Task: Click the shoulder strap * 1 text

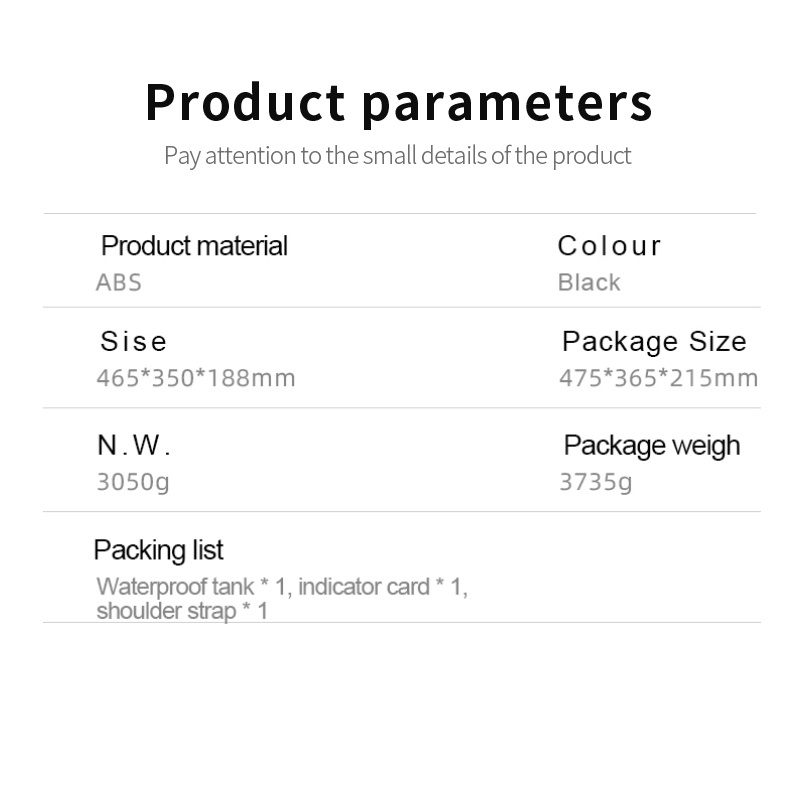Action: point(182,611)
